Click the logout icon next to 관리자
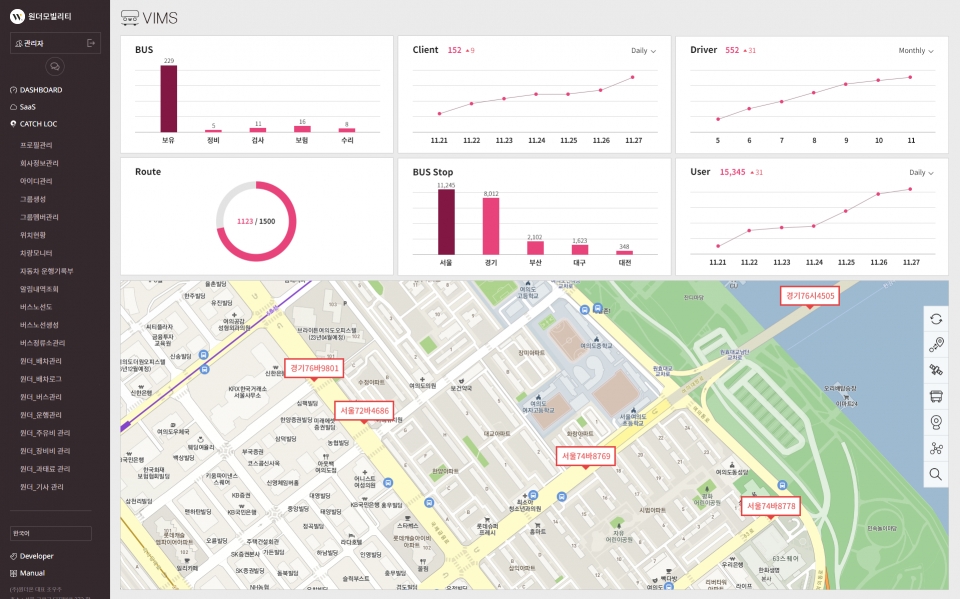This screenshot has height=599, width=960. pos(92,43)
